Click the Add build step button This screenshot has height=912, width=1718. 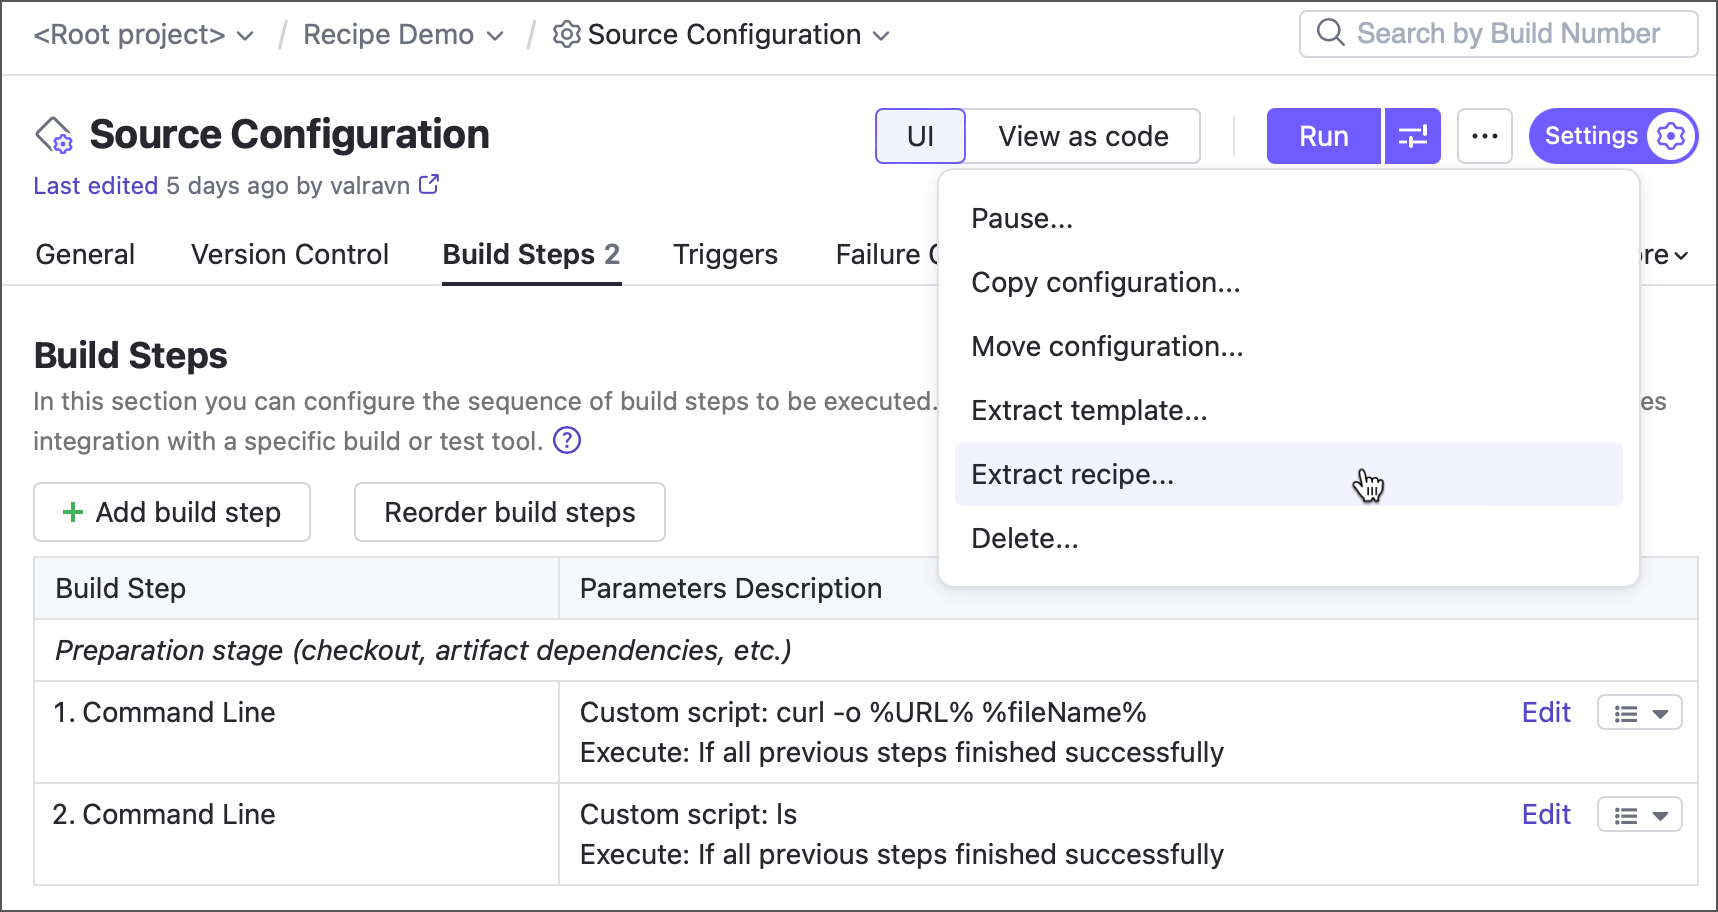click(x=172, y=512)
